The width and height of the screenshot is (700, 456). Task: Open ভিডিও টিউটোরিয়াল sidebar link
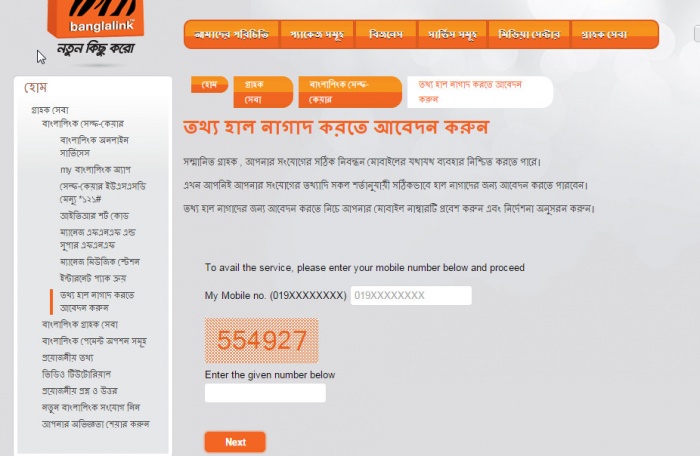pos(76,374)
